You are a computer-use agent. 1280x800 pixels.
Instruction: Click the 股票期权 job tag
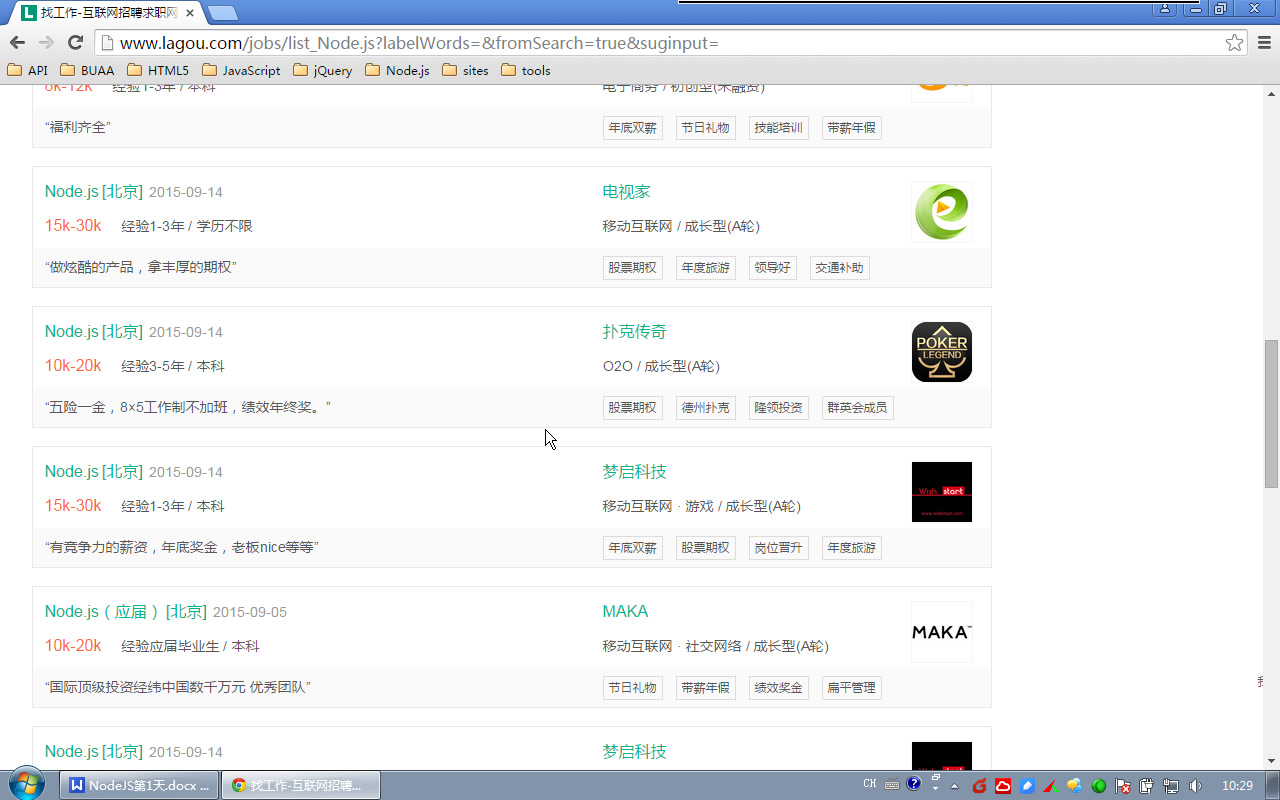632,267
